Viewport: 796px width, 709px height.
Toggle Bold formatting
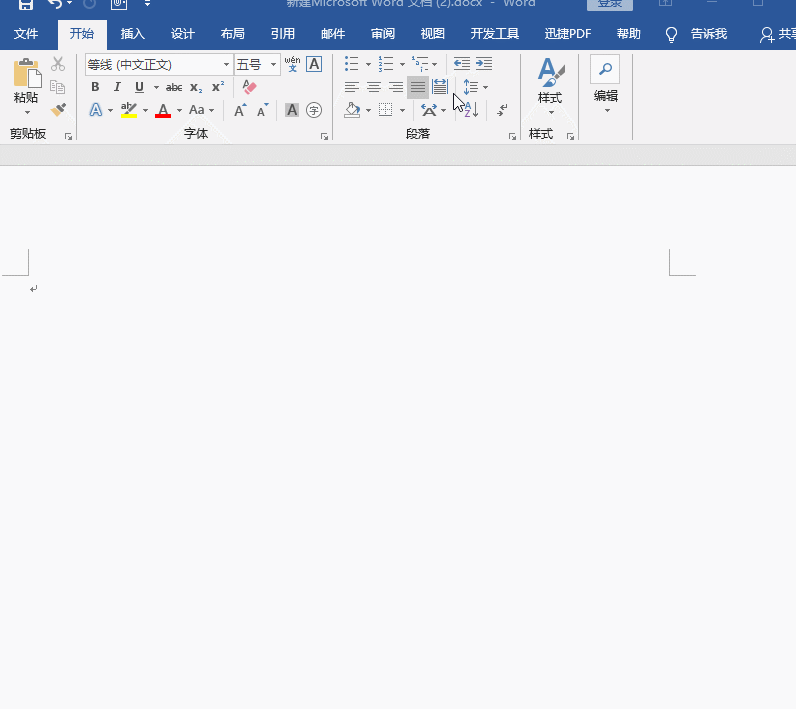pos(95,87)
